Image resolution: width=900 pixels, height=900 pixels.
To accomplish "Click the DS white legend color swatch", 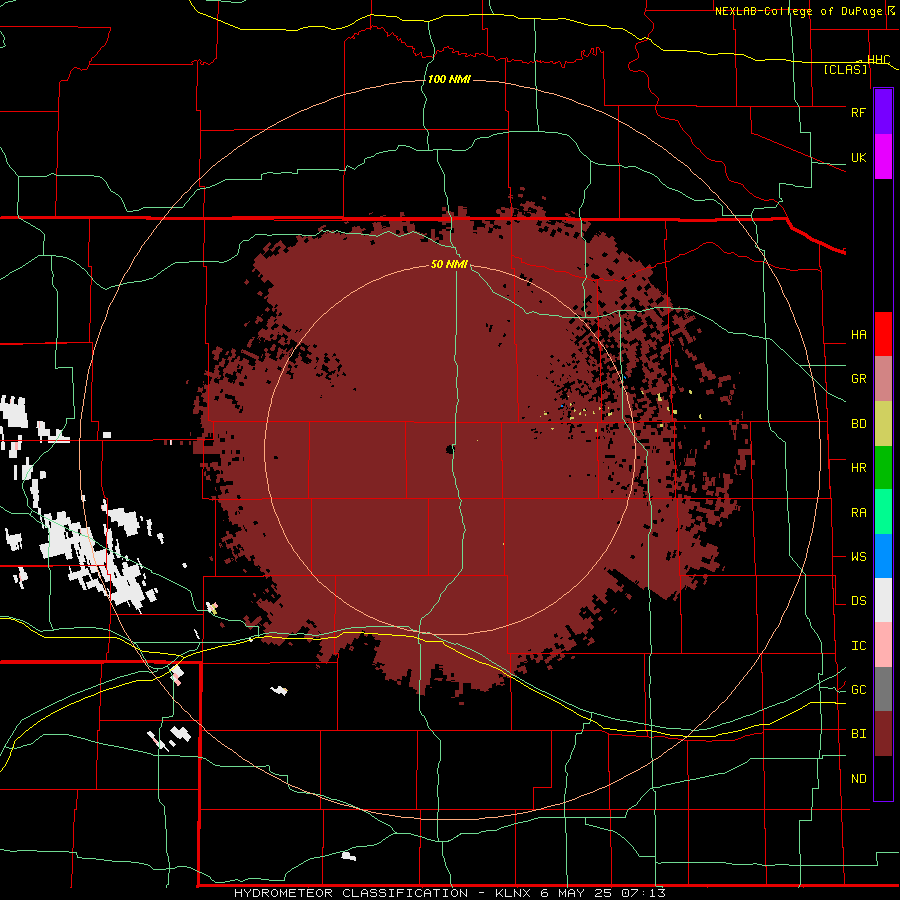I will click(883, 600).
